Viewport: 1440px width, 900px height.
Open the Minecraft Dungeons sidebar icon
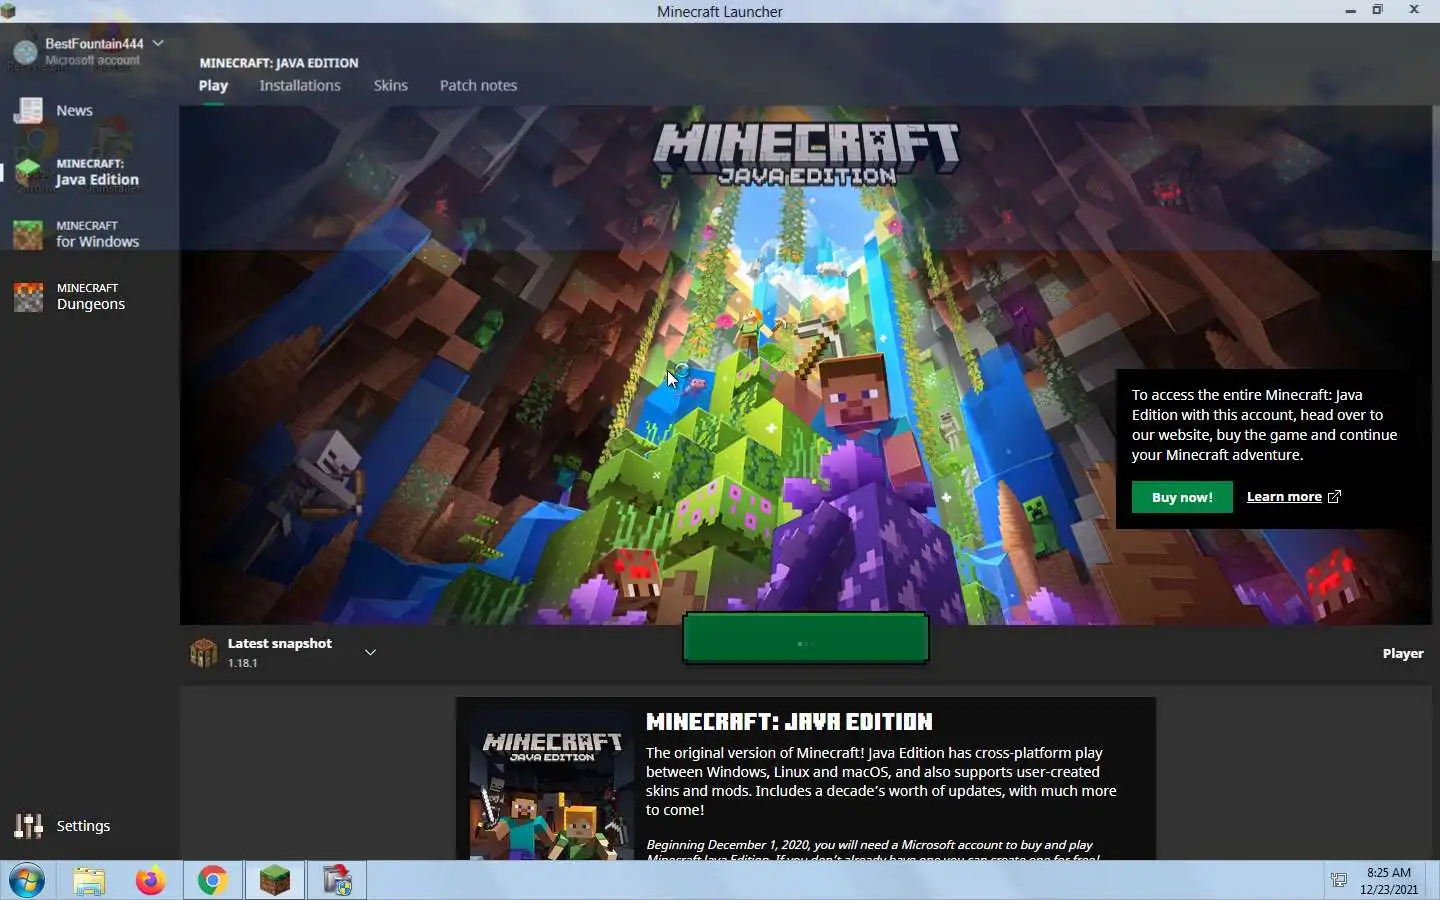[28, 296]
